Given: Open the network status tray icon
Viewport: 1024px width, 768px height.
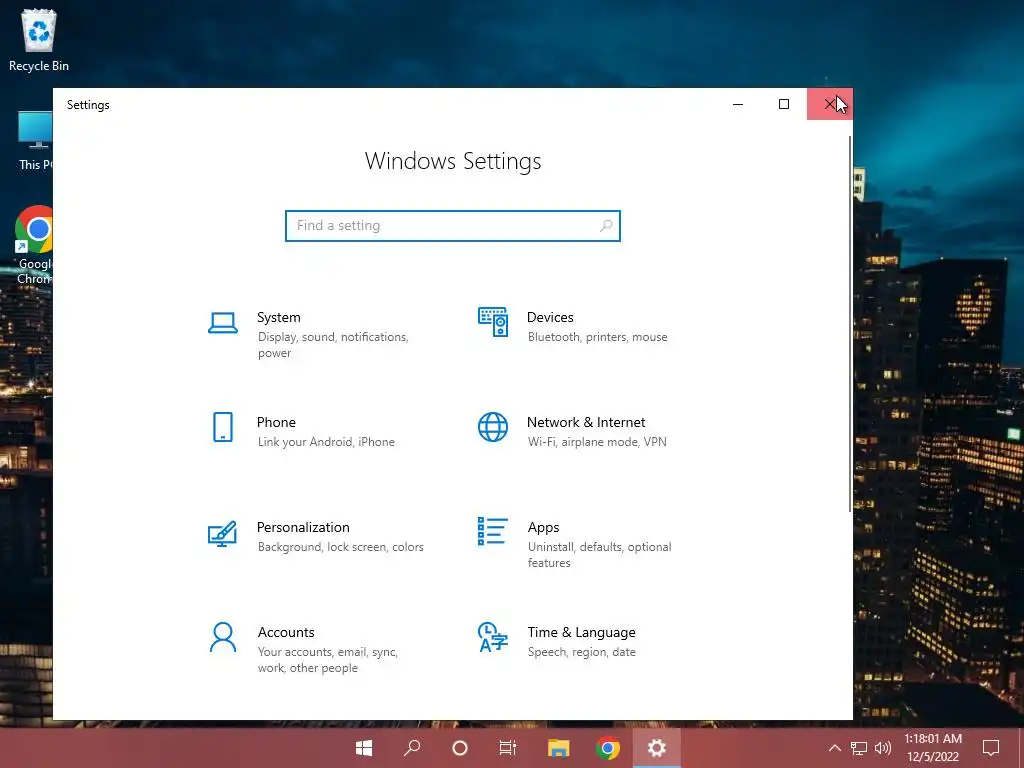Looking at the screenshot, I should (859, 748).
